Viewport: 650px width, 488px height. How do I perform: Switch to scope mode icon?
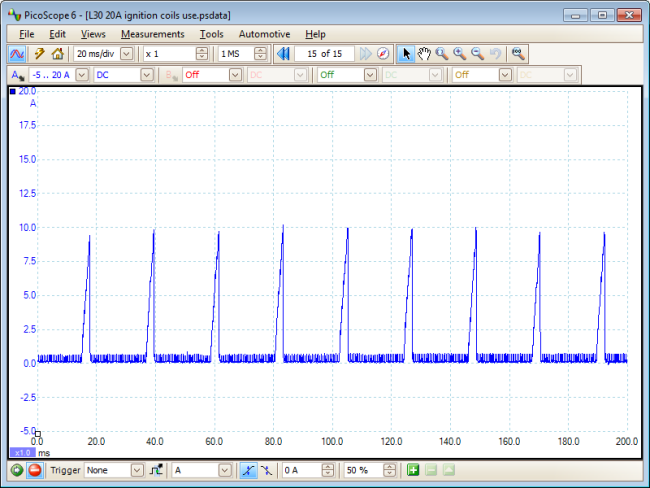point(17,54)
